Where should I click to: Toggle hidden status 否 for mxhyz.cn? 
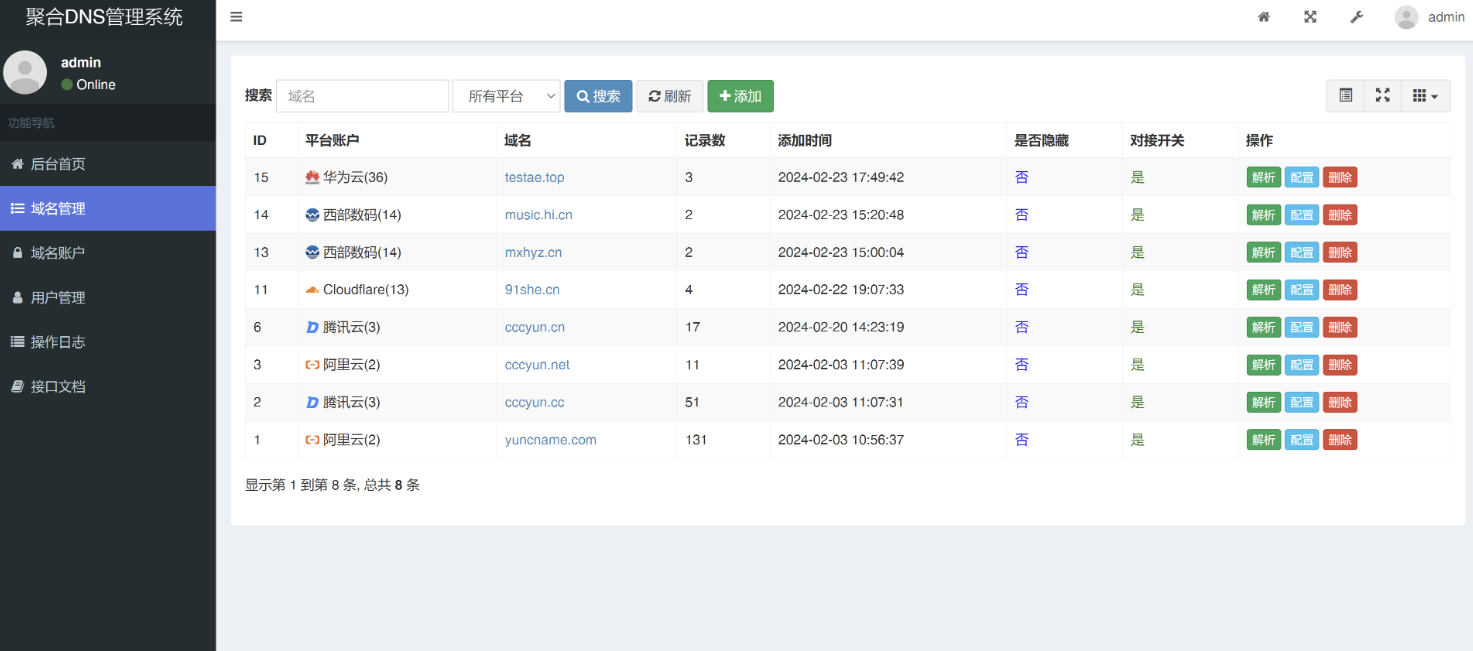point(1021,252)
